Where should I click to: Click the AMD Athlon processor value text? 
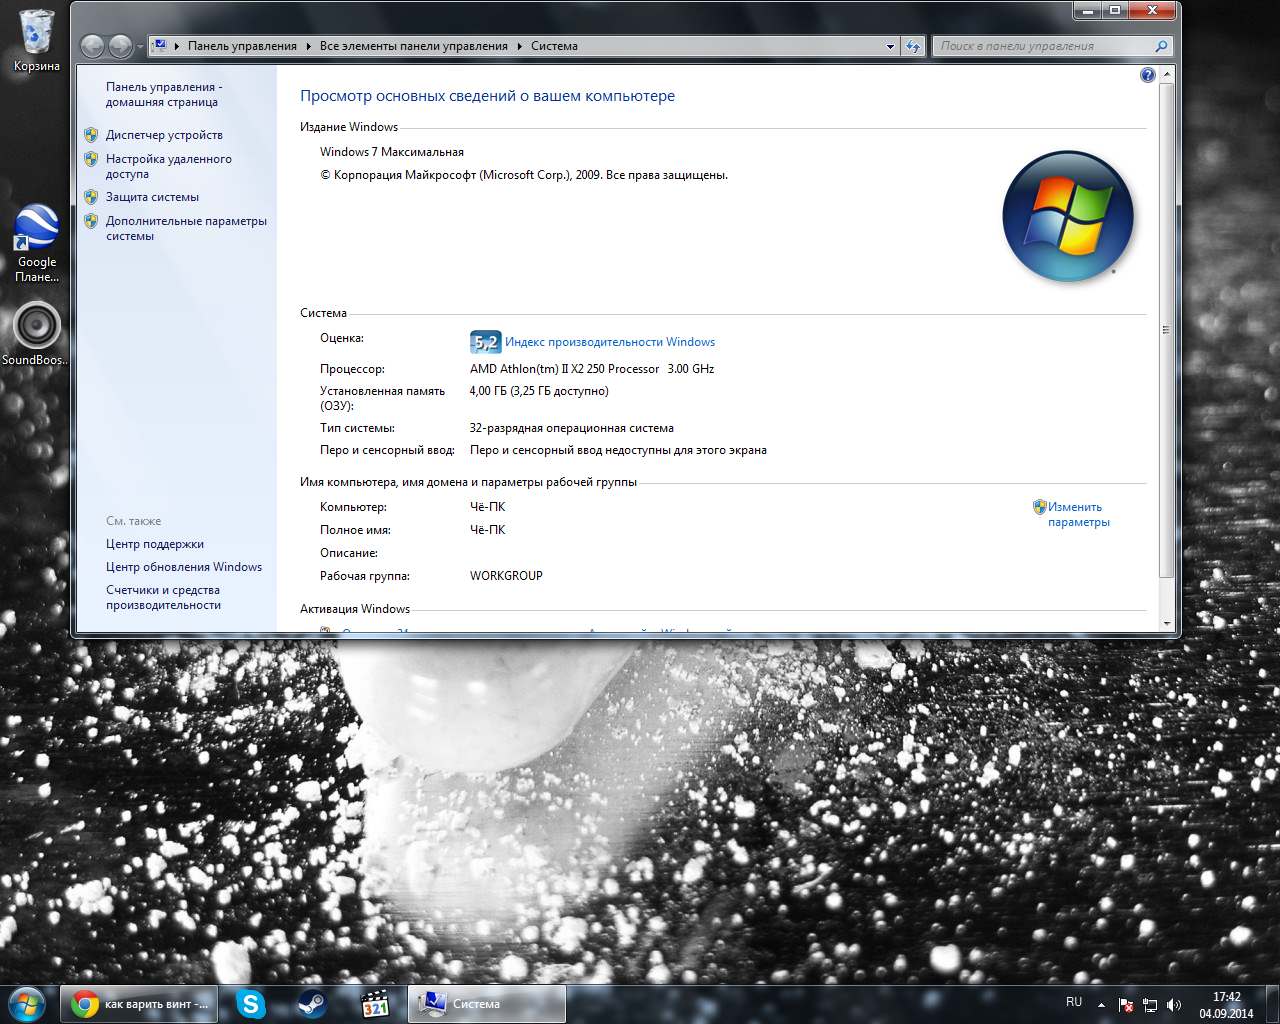(x=592, y=369)
